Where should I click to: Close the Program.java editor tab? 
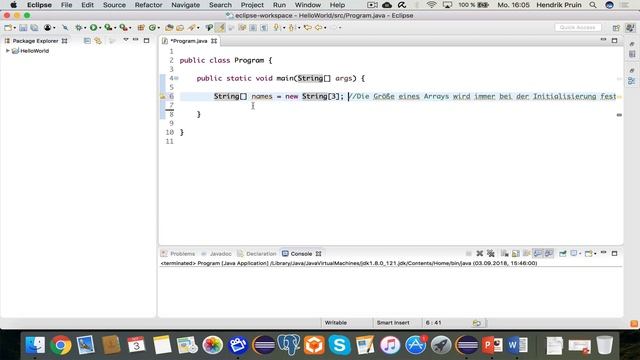coord(214,41)
